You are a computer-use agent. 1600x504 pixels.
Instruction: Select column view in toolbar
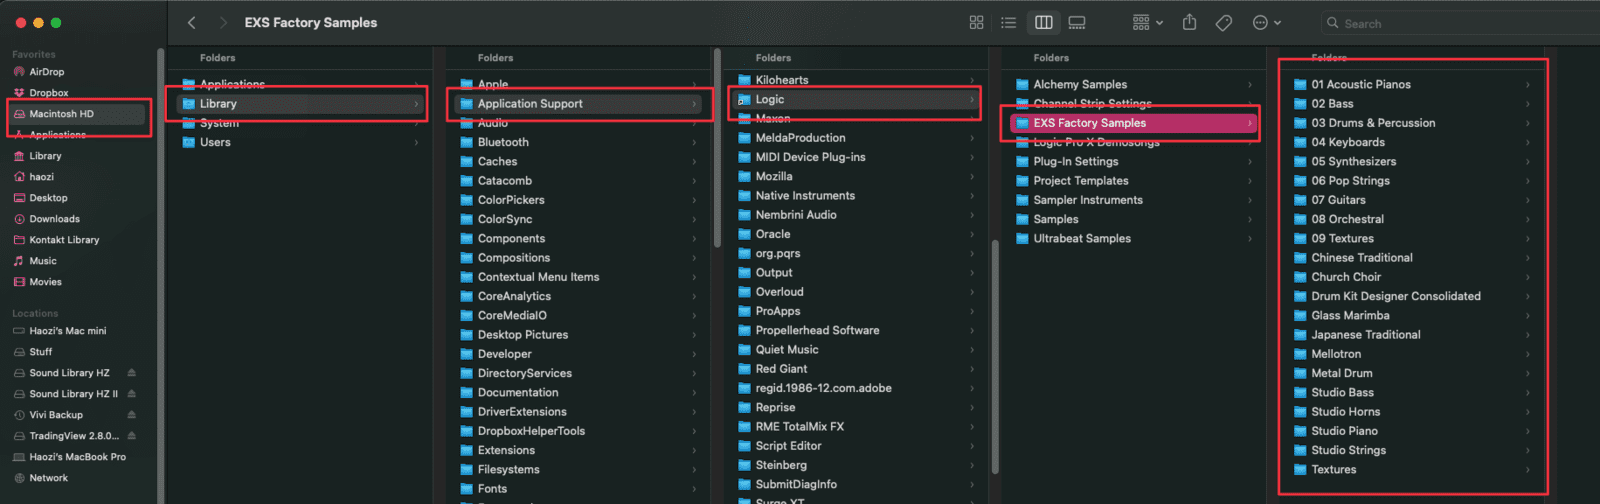pyautogui.click(x=1043, y=22)
